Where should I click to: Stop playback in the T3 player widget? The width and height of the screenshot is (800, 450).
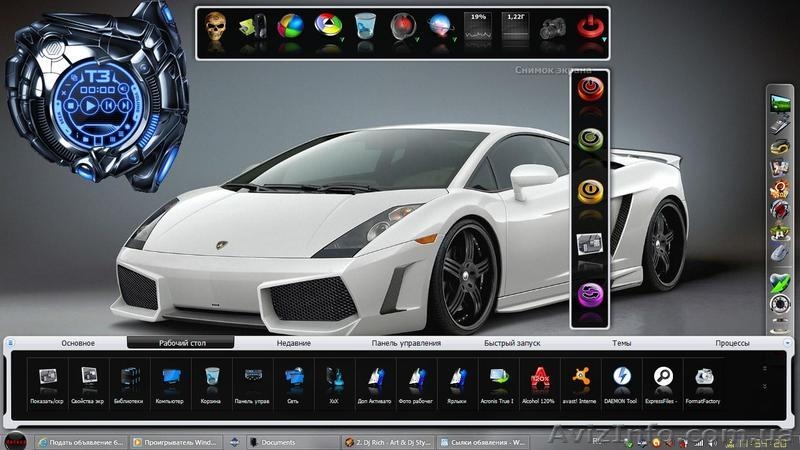pos(71,106)
